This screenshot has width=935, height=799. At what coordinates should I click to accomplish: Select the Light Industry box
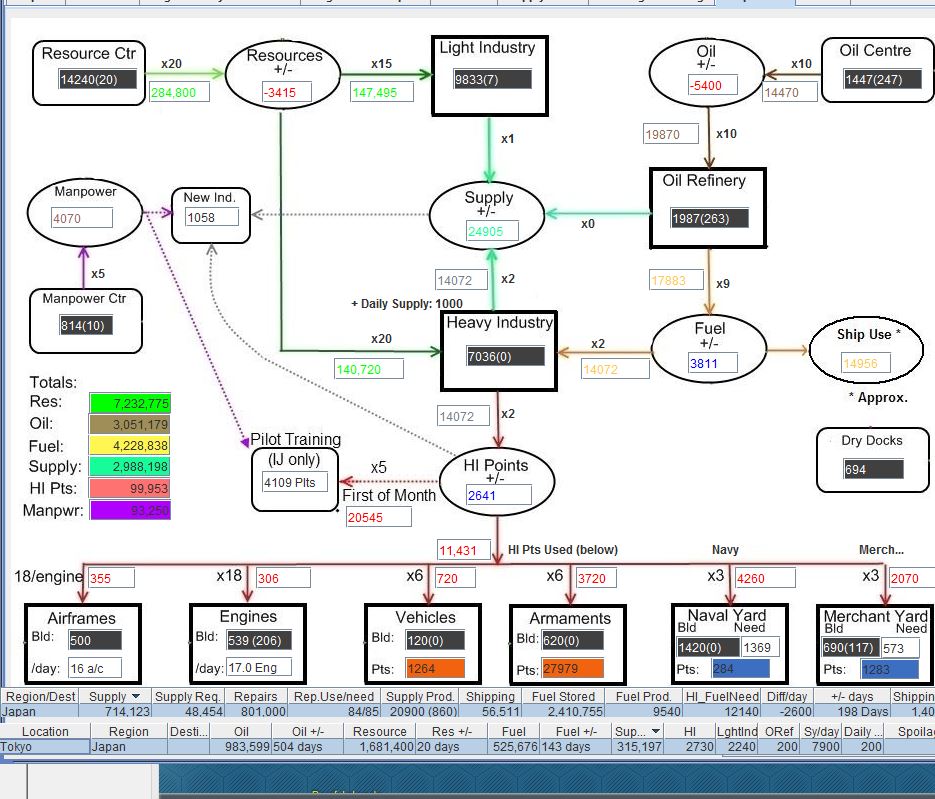click(490, 76)
